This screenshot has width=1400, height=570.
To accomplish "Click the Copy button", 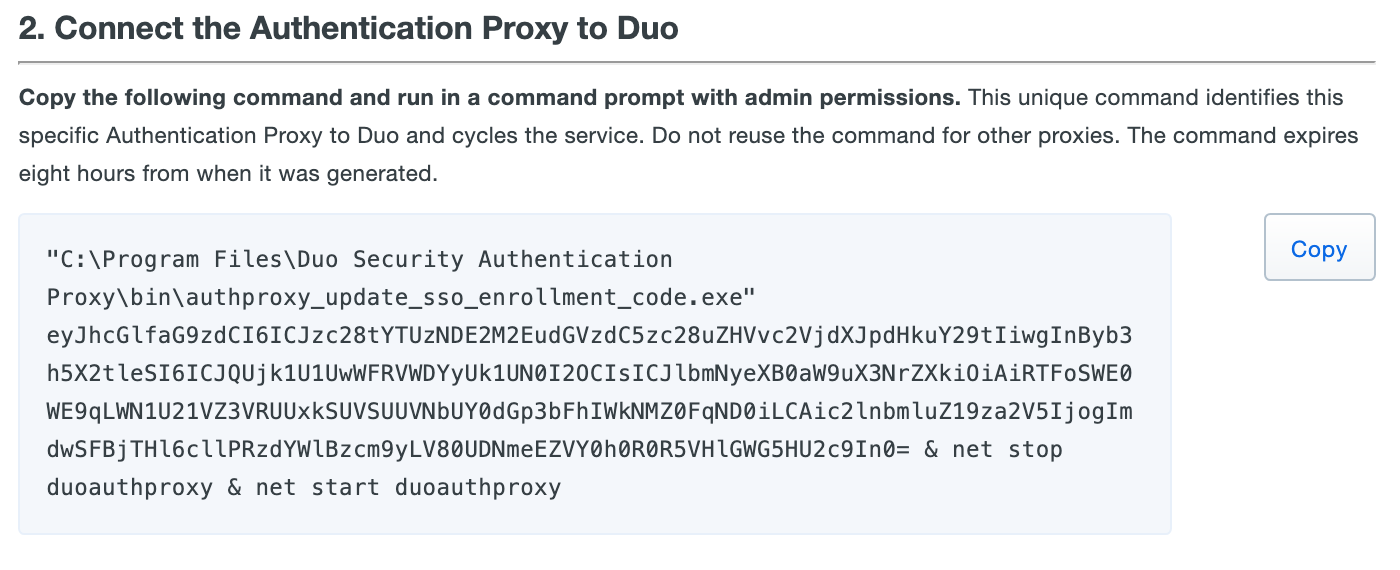I will point(1318,249).
